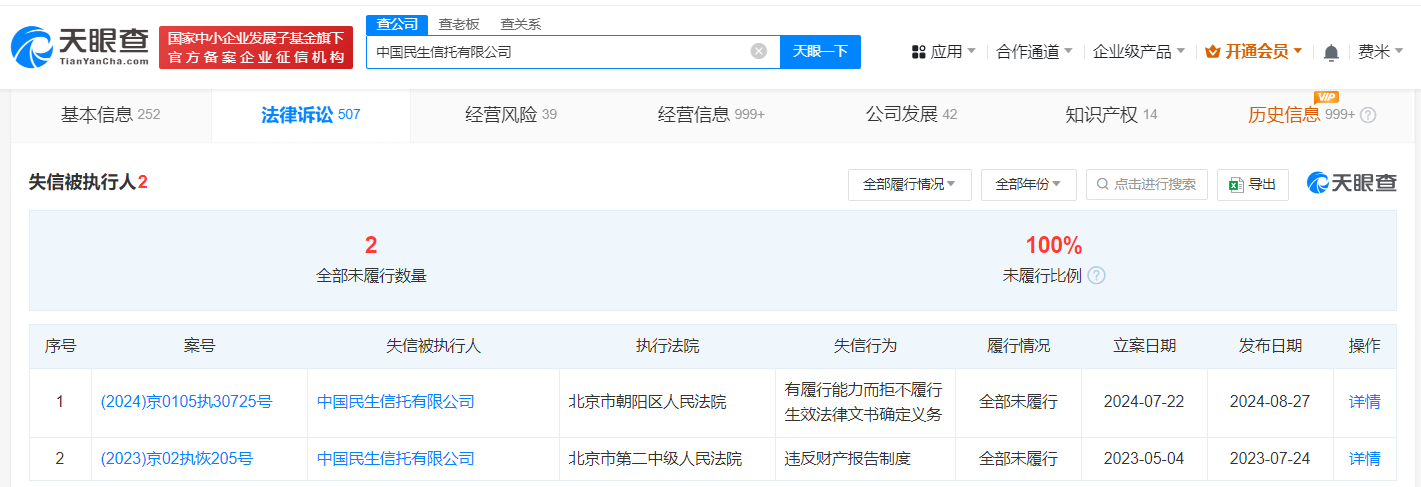Click the 点击进行搜索 table search field
1421x487 pixels.
tap(1146, 184)
